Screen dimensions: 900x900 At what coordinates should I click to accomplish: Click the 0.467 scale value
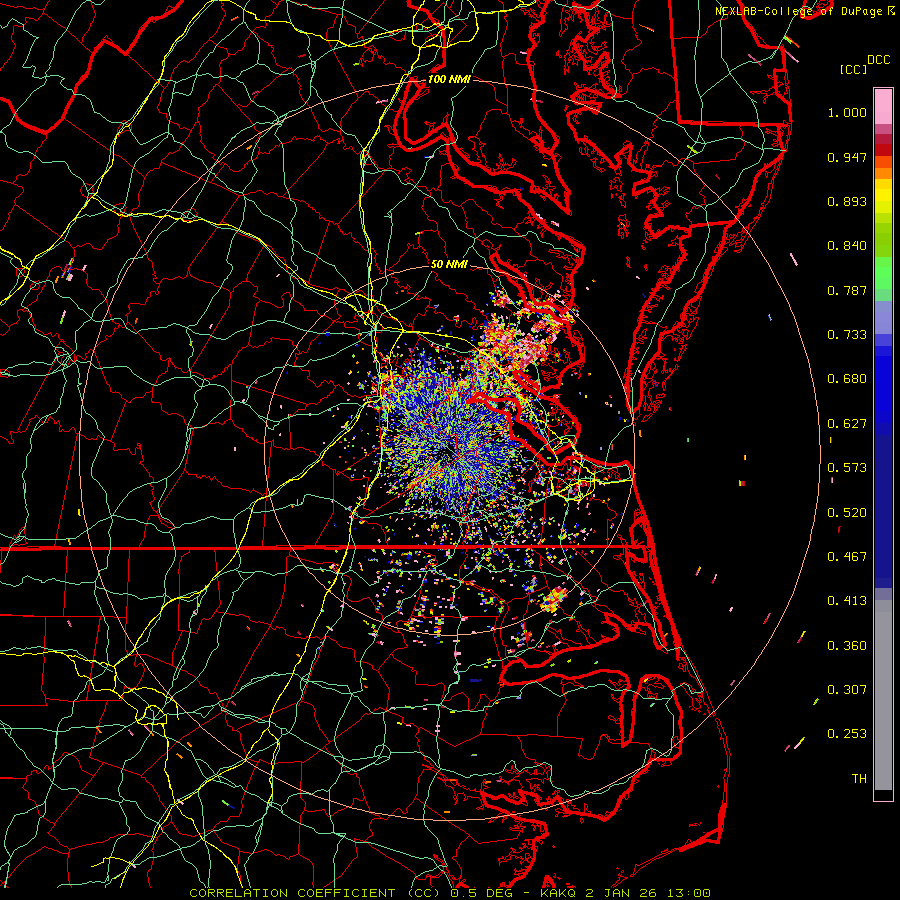847,557
